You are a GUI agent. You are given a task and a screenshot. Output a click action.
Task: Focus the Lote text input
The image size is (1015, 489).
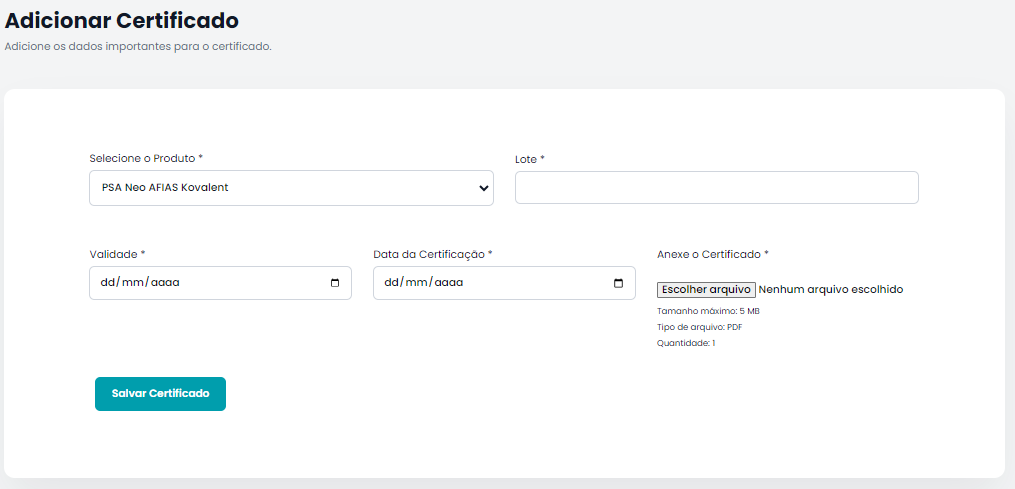pyautogui.click(x=716, y=188)
